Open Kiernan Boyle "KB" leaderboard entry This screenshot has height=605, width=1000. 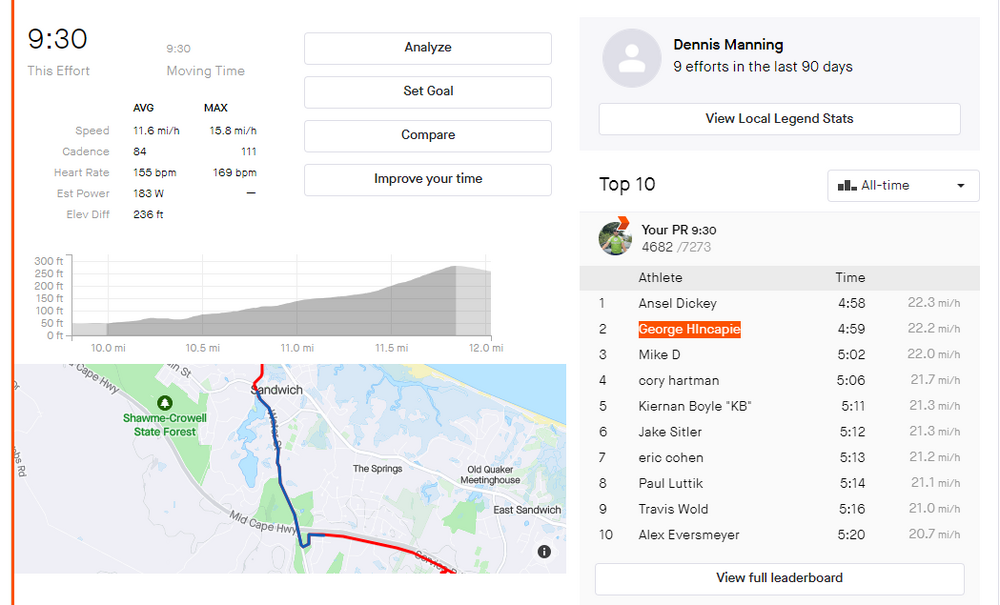pyautogui.click(x=694, y=406)
